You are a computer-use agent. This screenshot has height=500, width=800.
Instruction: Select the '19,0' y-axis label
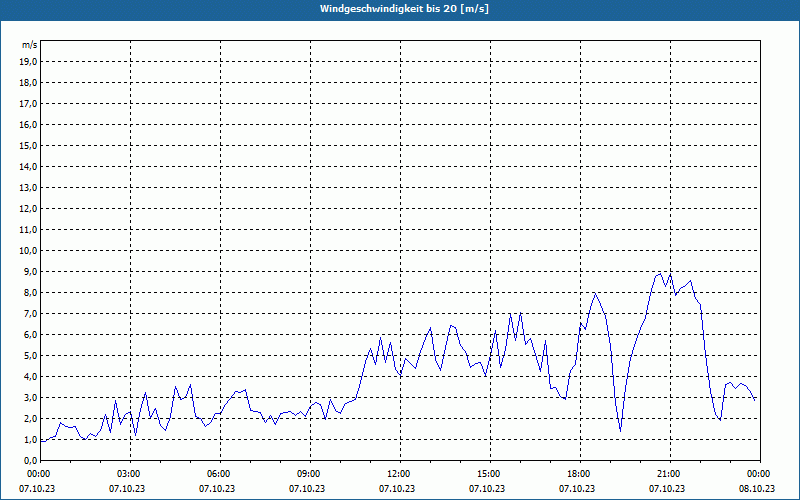(x=28, y=62)
